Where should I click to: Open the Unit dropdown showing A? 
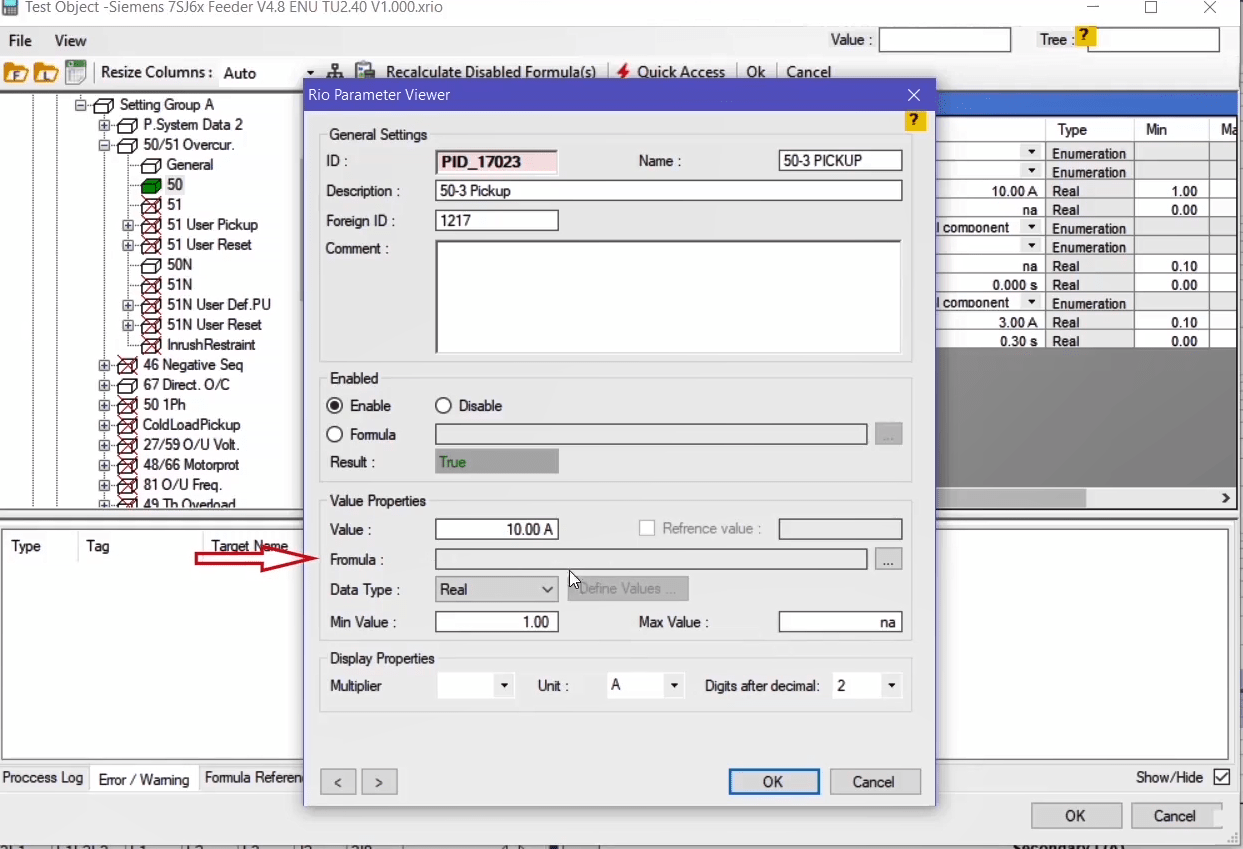644,686
